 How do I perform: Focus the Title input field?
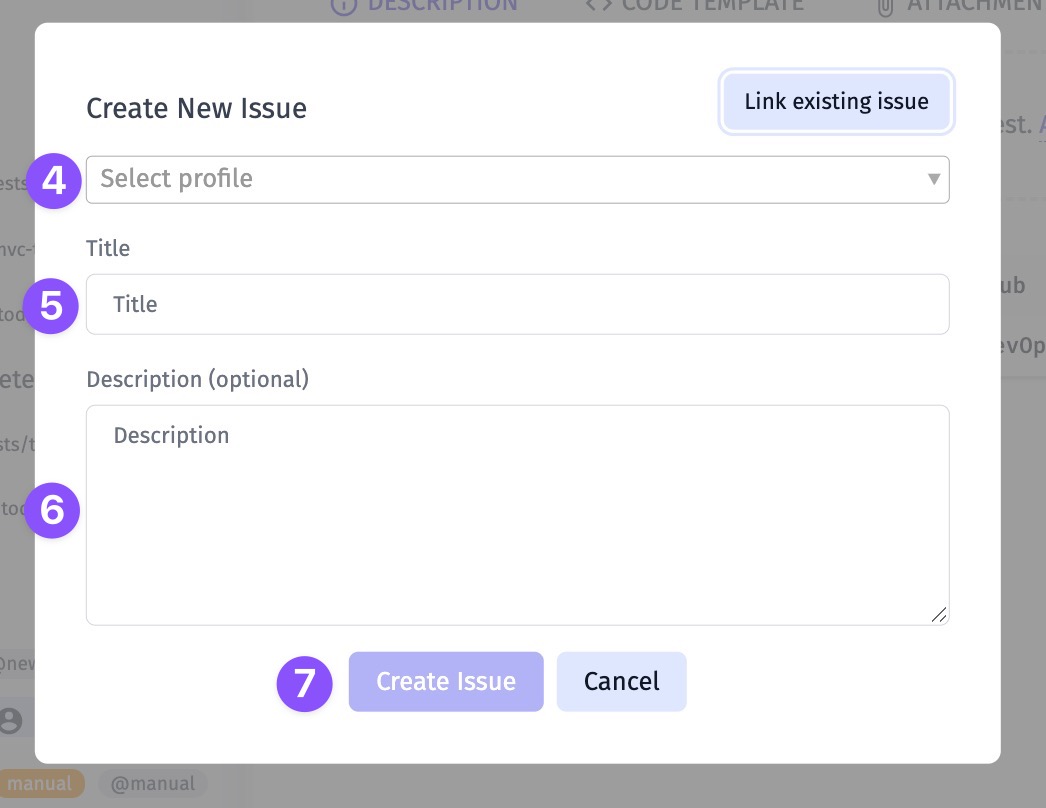(x=517, y=305)
